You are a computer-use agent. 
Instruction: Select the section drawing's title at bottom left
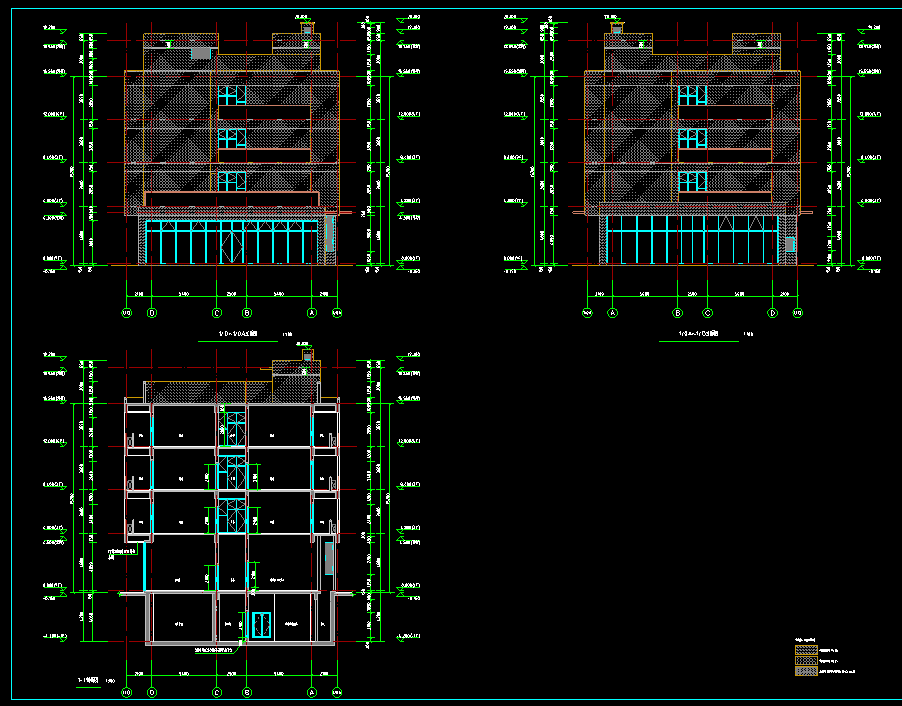tap(88, 679)
